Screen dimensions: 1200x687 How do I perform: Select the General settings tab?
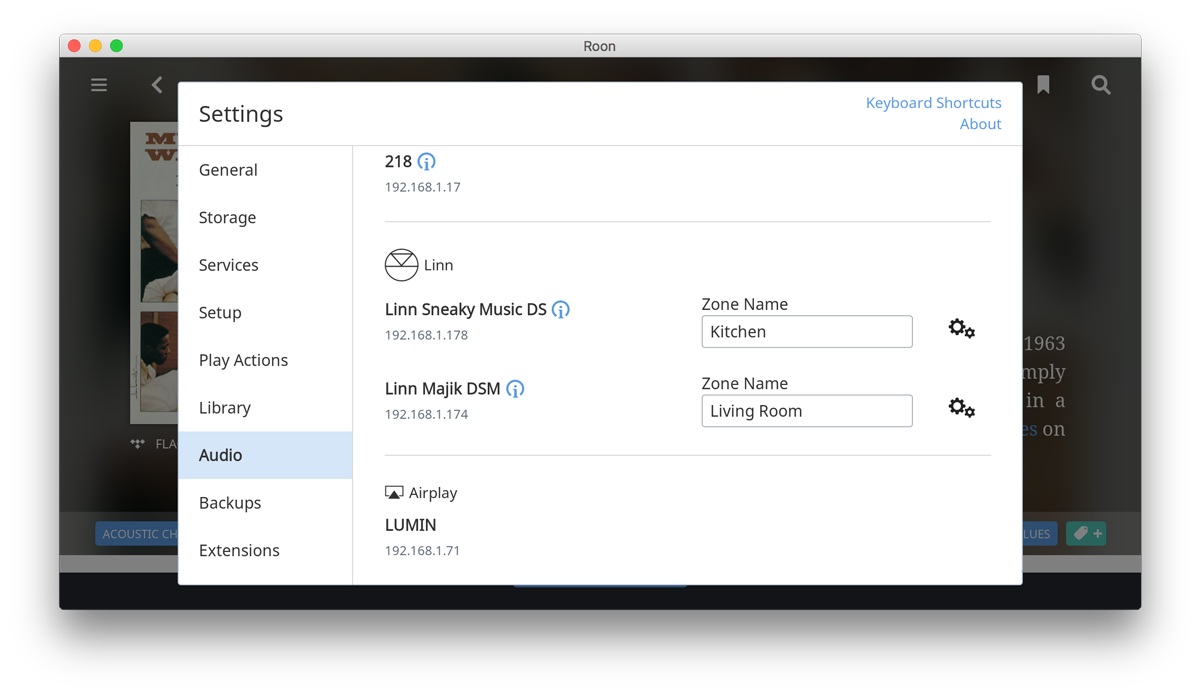[x=228, y=170]
